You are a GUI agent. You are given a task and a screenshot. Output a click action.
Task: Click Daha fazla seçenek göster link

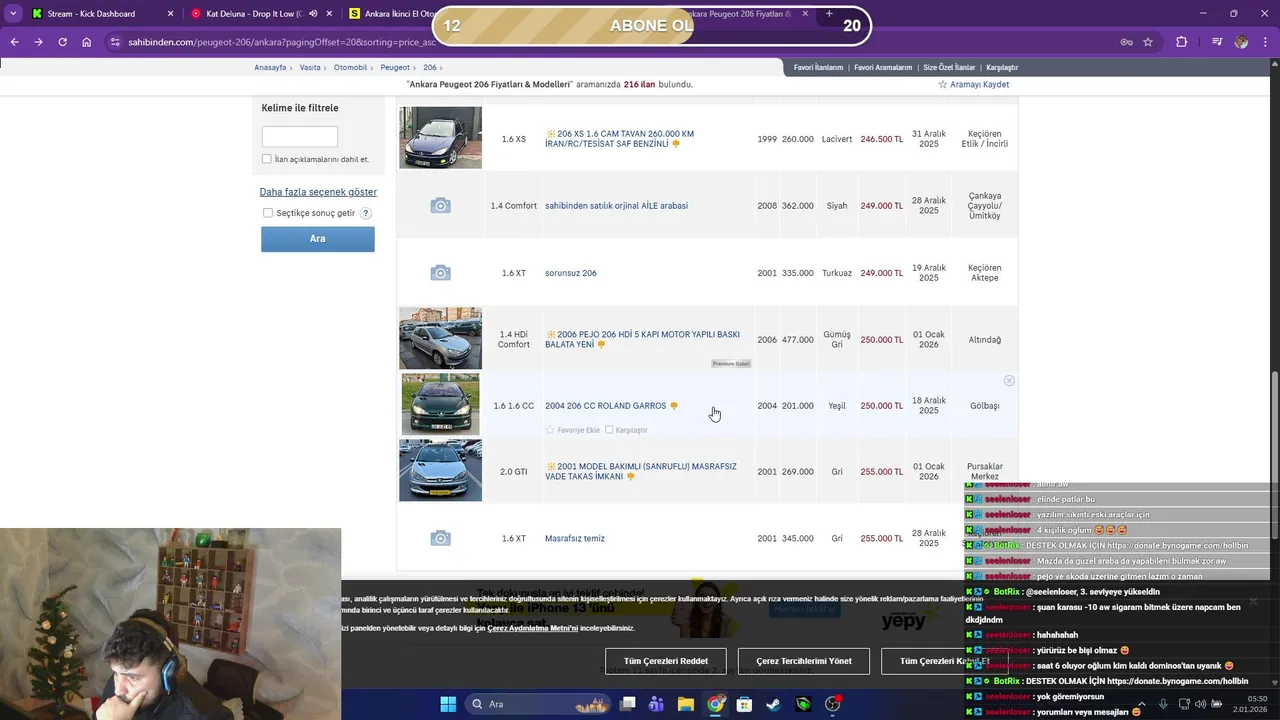point(318,192)
